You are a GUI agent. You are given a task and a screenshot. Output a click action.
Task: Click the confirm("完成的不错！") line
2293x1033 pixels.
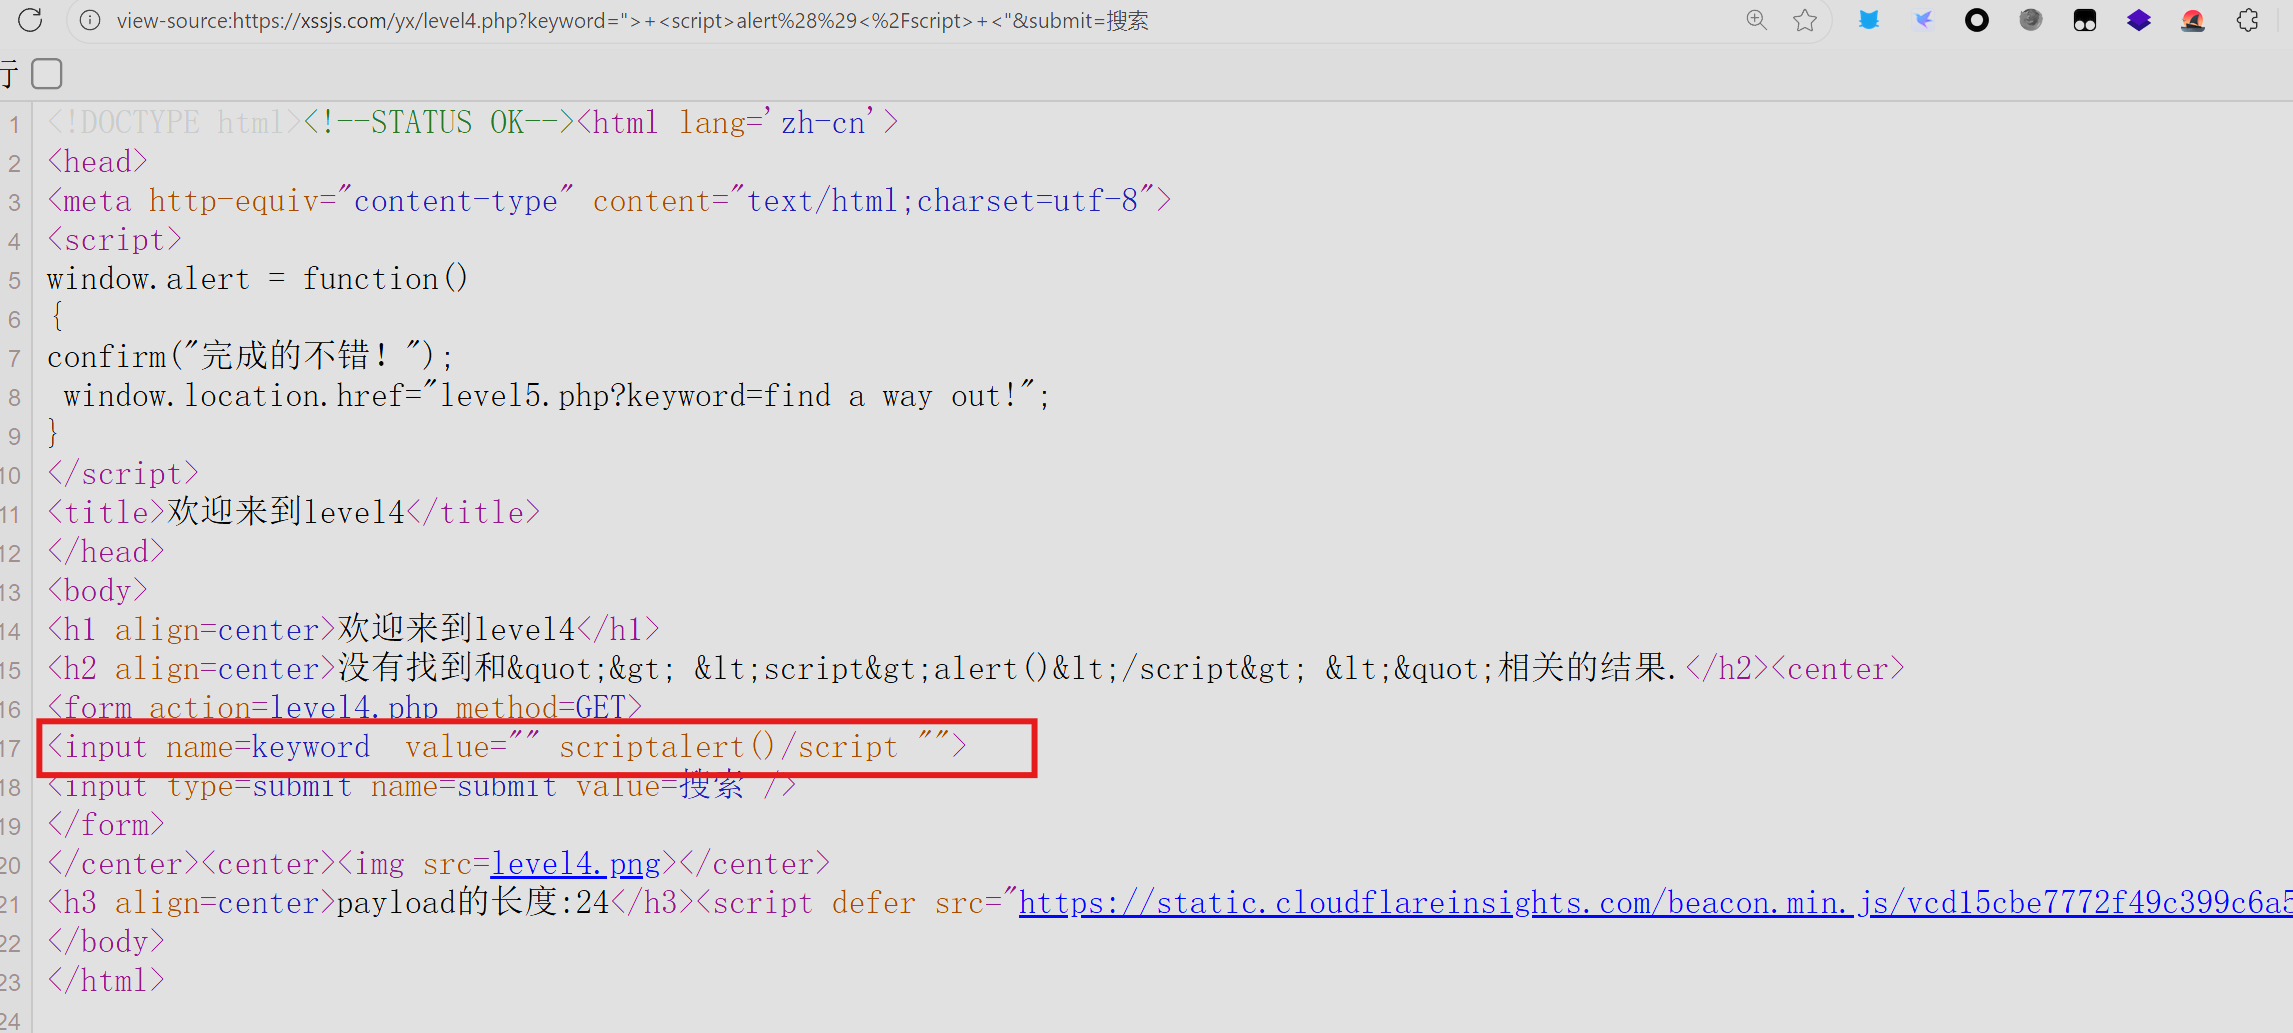click(250, 357)
